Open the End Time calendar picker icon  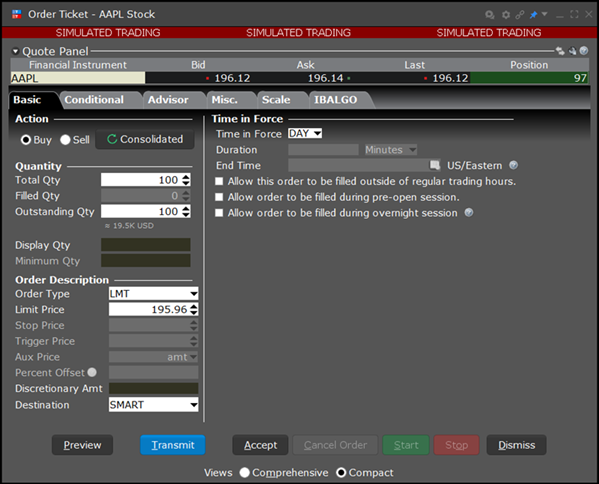point(435,165)
